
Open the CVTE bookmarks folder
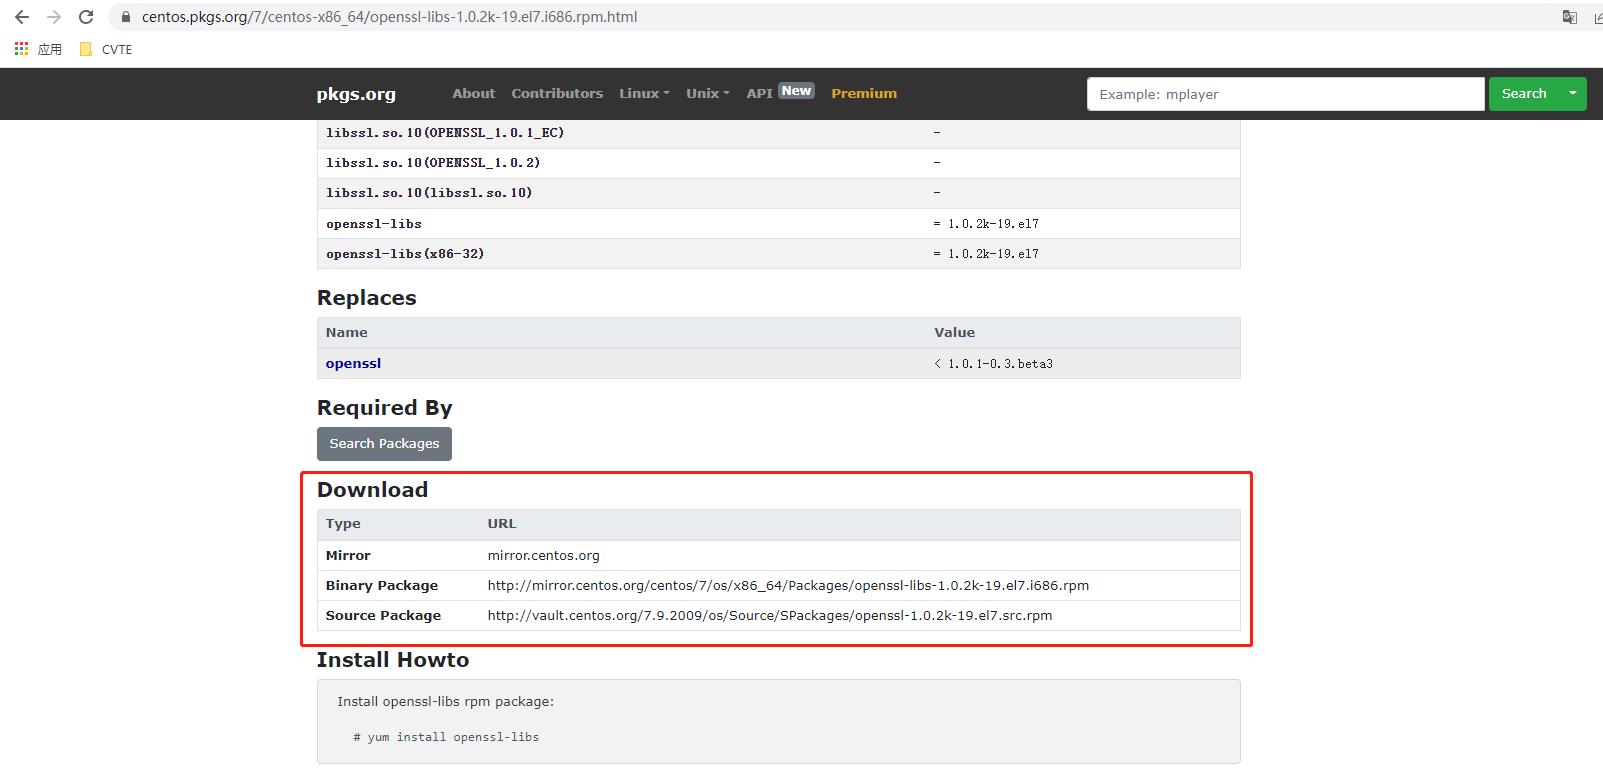[106, 49]
